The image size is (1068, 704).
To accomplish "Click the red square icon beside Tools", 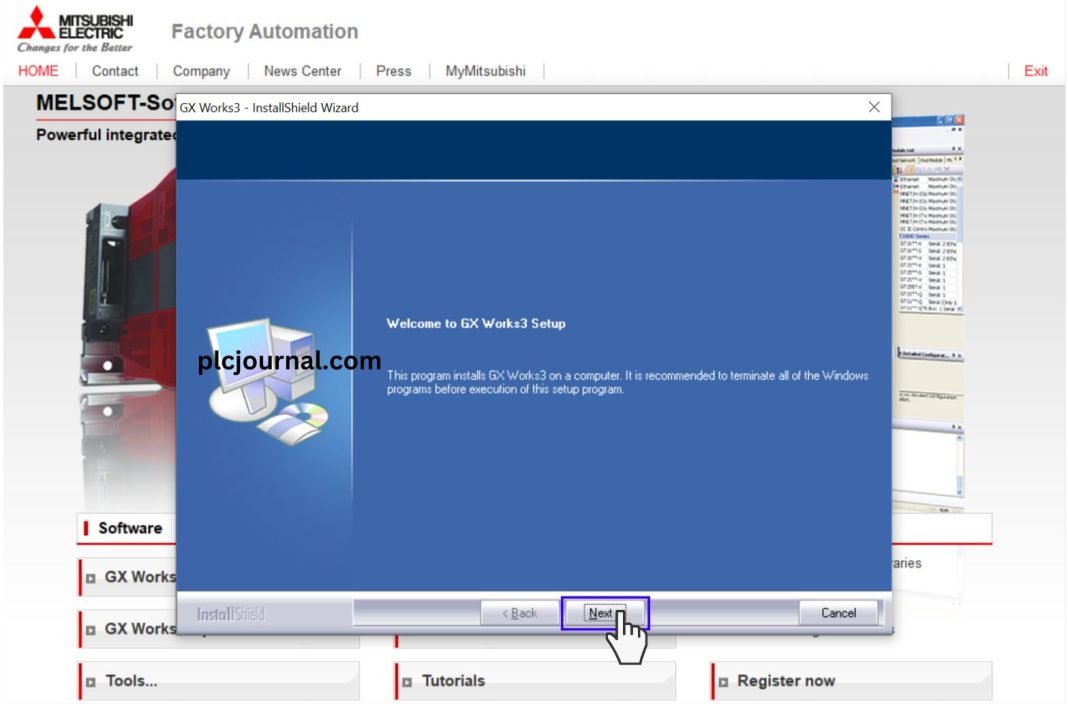I will [91, 681].
